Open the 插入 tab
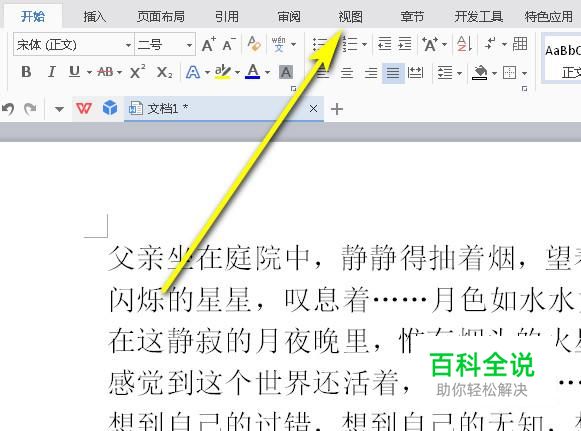This screenshot has height=431, width=581. pos(94,17)
